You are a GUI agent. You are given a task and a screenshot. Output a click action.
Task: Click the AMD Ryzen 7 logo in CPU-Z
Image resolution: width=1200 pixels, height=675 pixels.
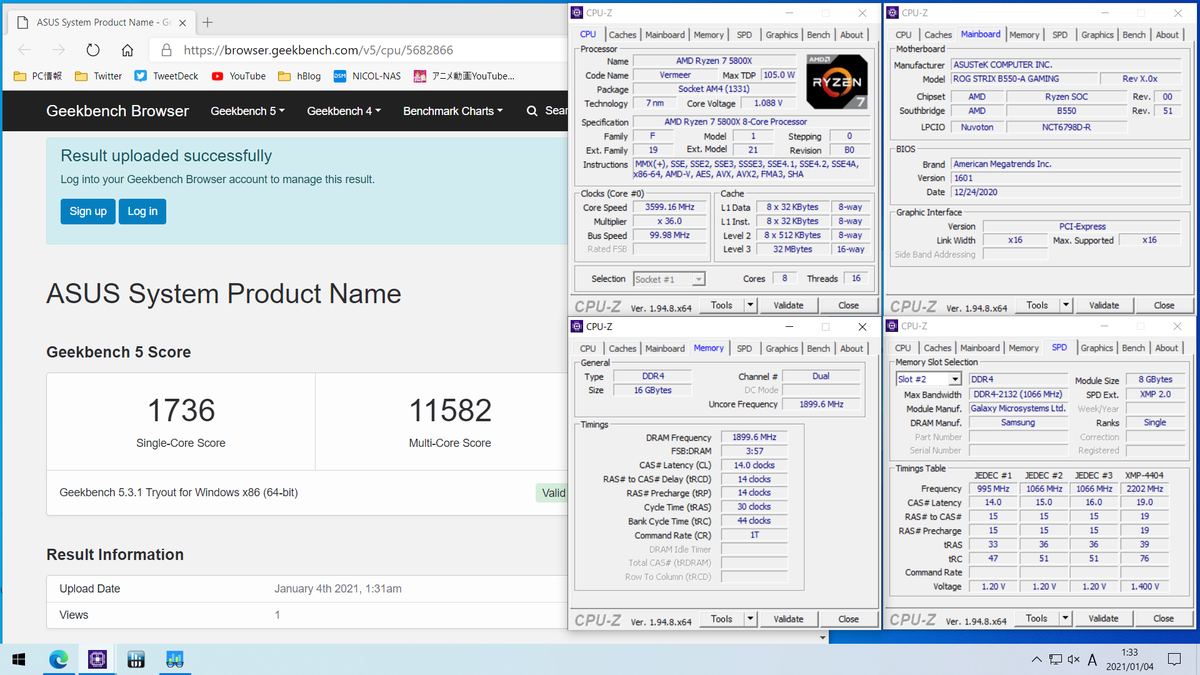point(836,82)
